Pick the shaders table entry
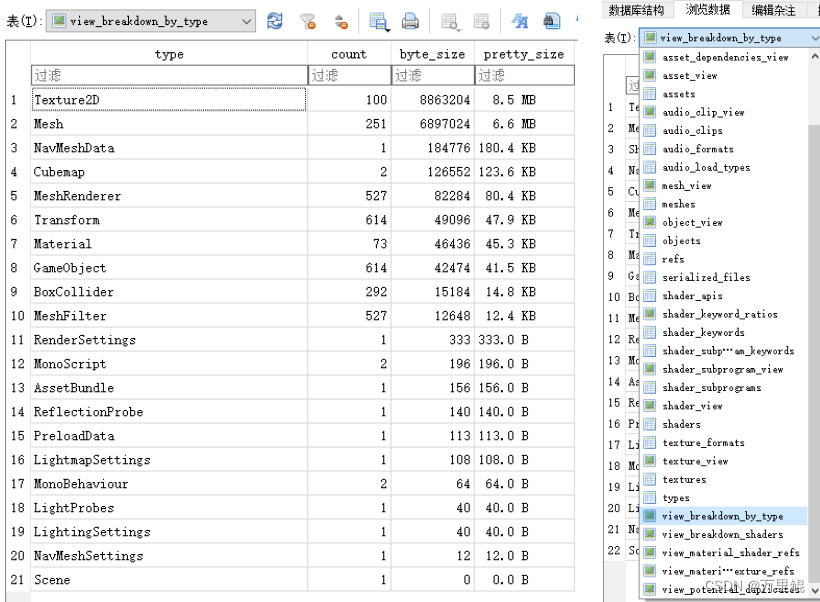The width and height of the screenshot is (820, 602). pos(725,424)
